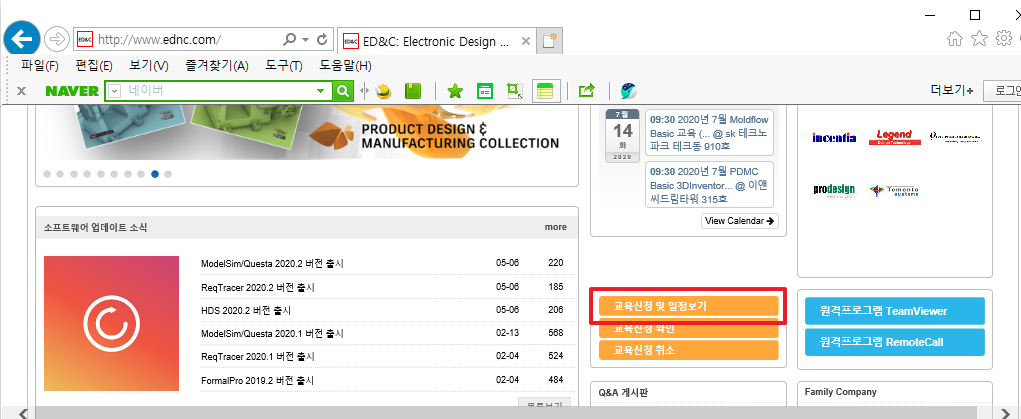Expand the Naver search box dropdown arrow

[x=321, y=91]
